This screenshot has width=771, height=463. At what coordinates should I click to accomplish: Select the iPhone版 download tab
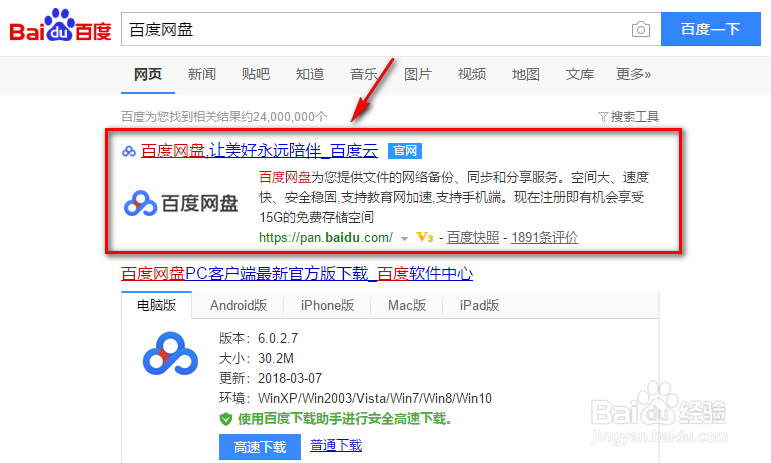[327, 305]
